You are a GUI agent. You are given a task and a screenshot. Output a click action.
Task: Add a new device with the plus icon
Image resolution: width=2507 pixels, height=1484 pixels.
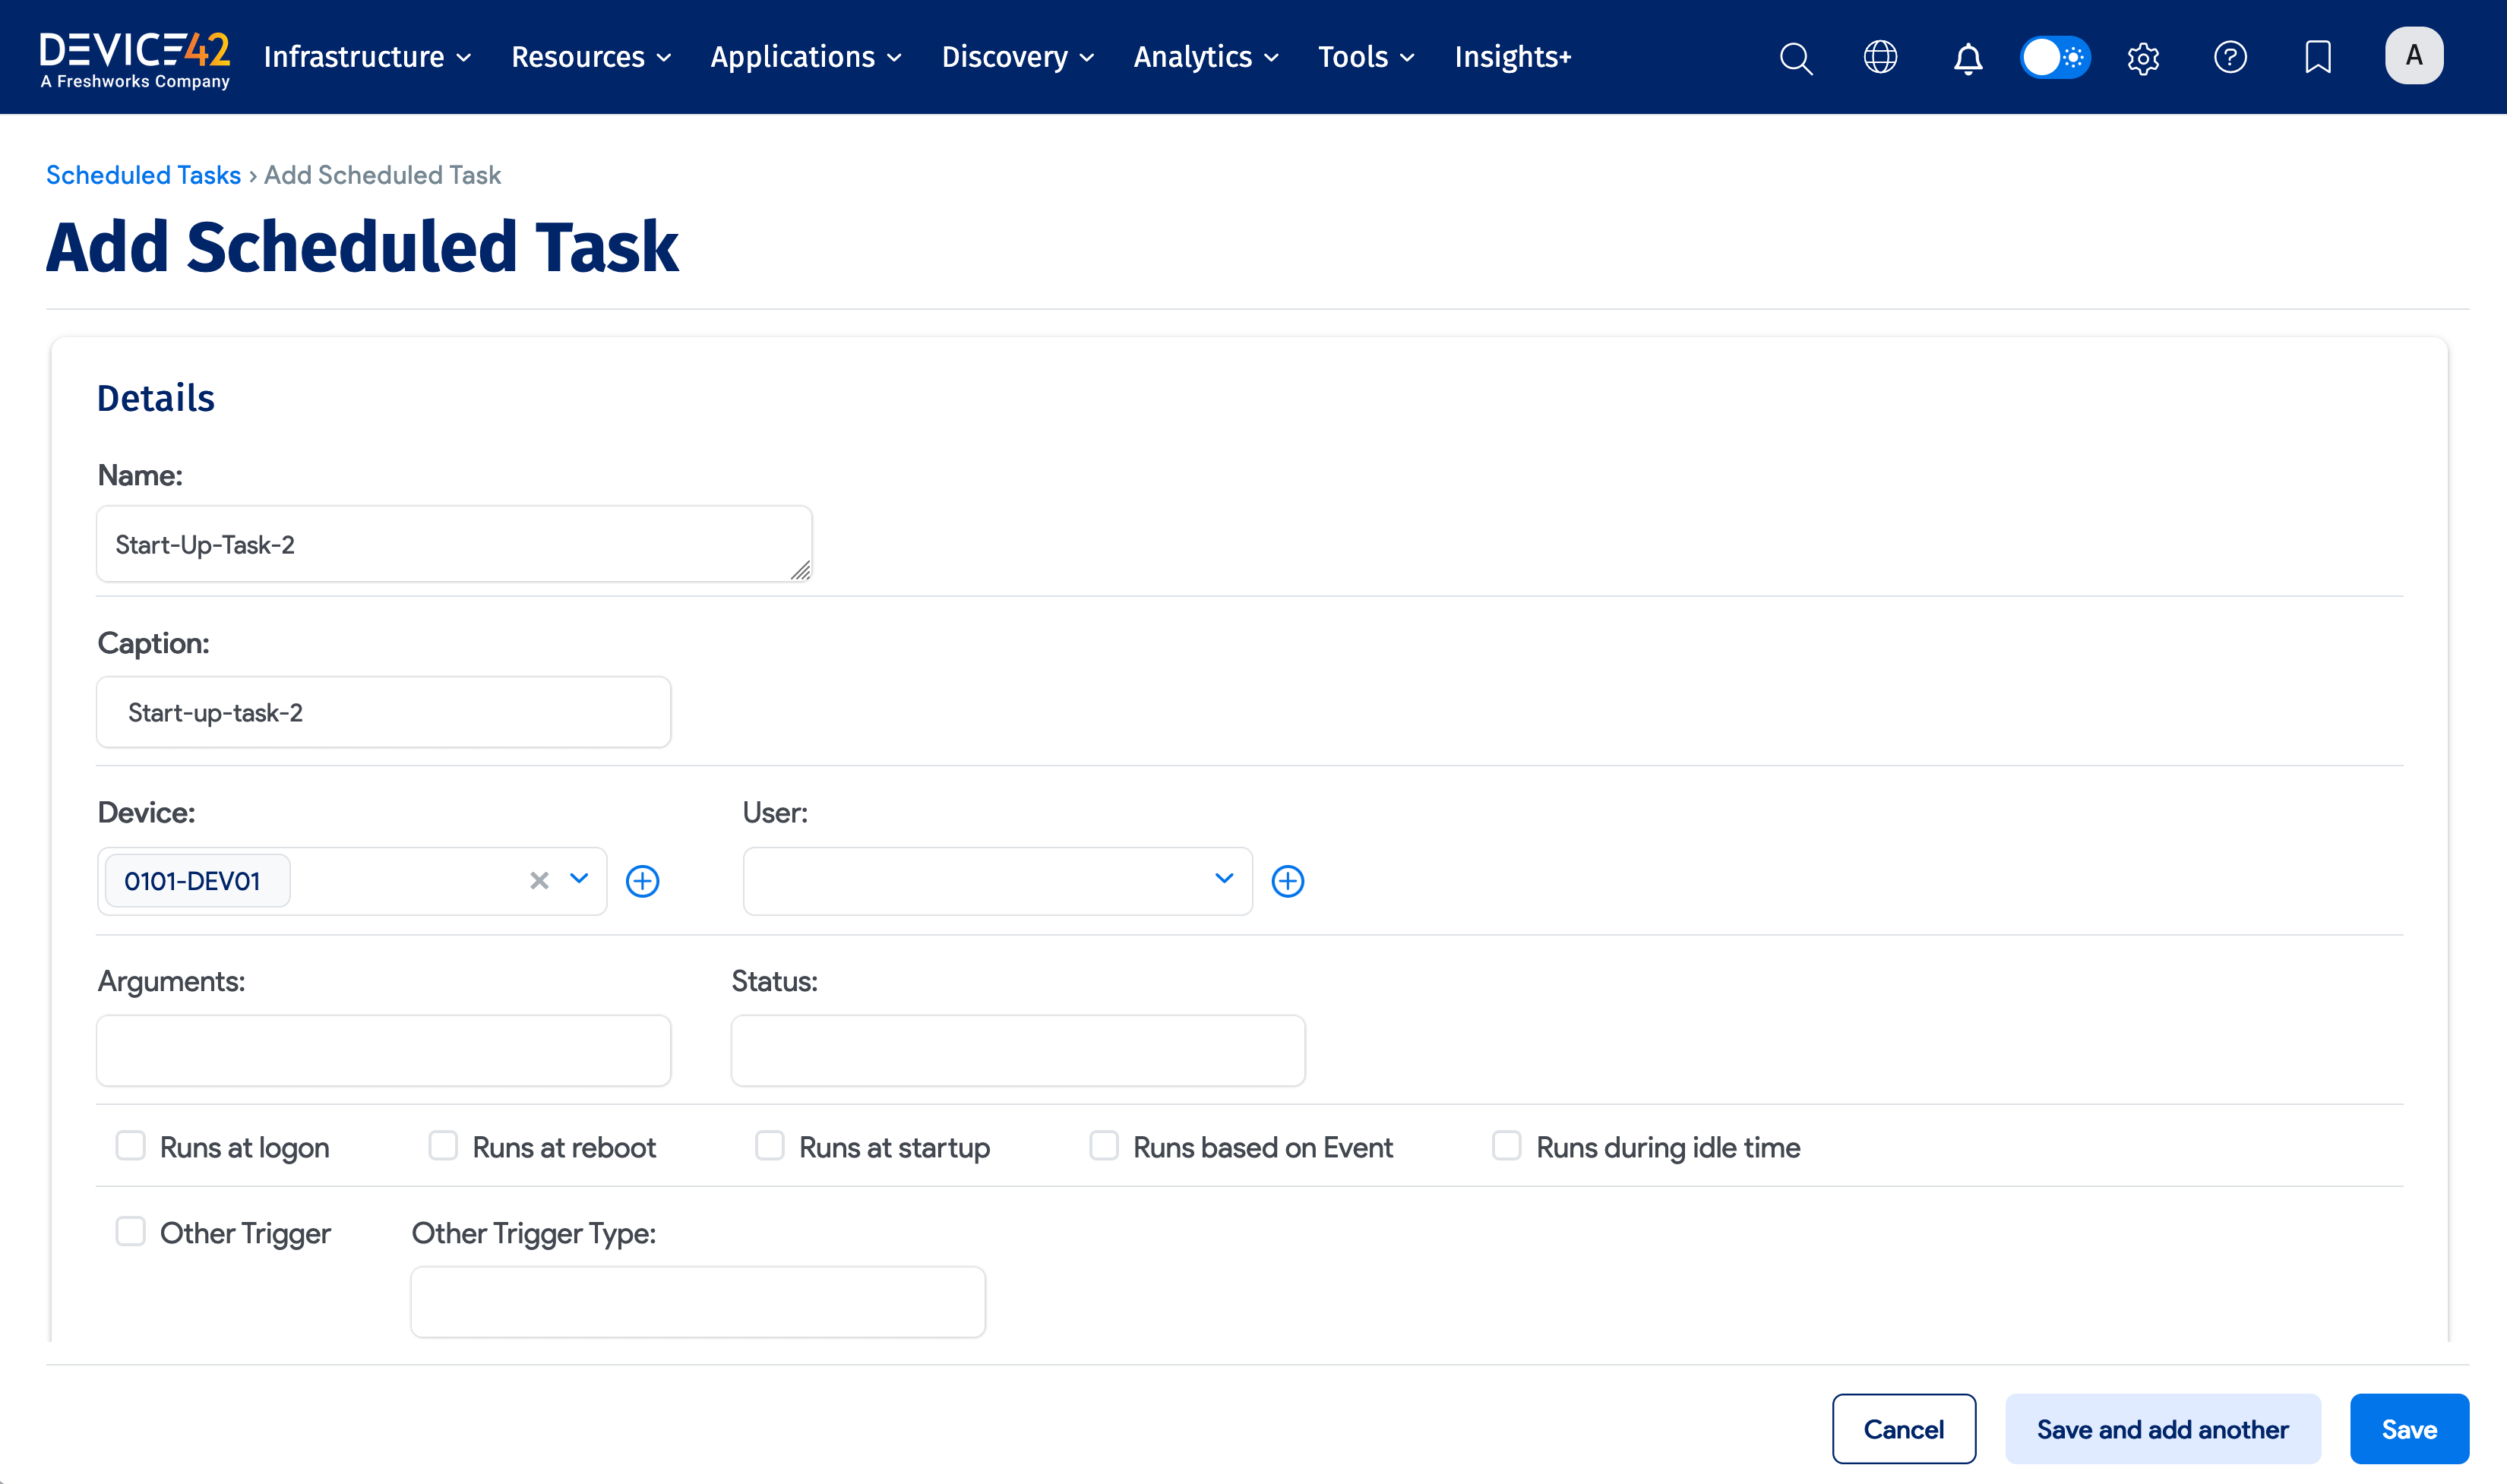[x=643, y=880]
